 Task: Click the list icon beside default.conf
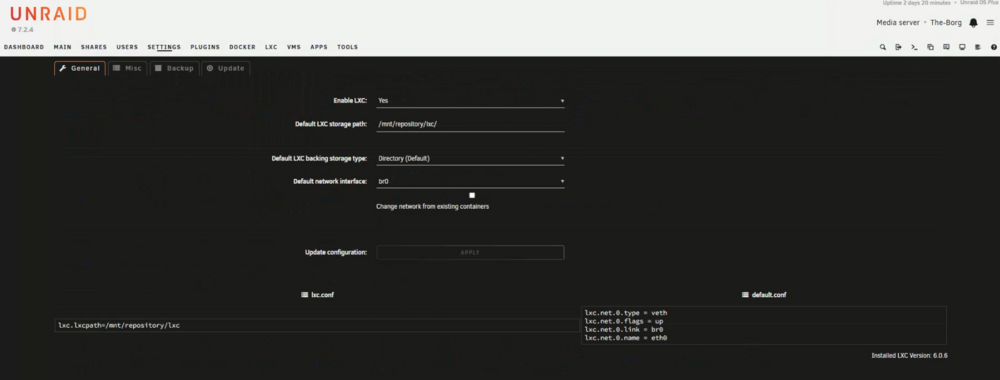tap(745, 295)
